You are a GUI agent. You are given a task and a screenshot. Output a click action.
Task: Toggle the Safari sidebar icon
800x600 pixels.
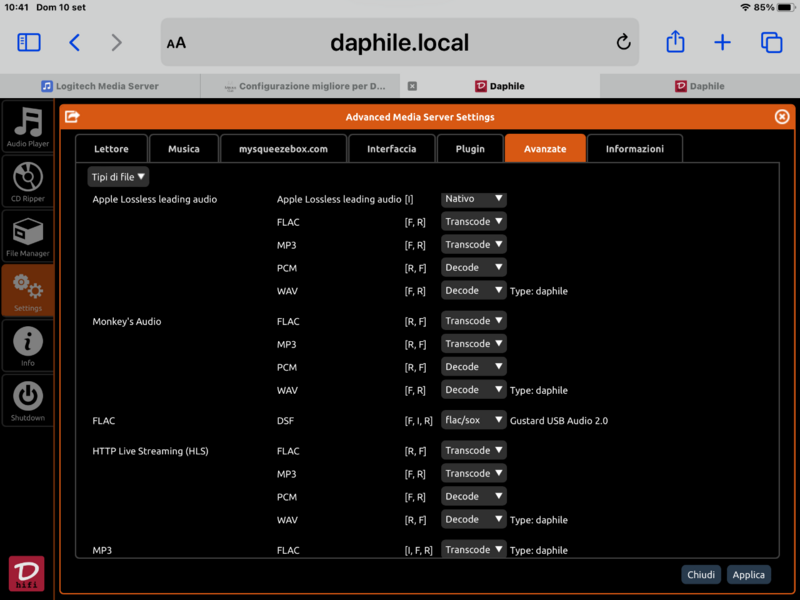point(29,42)
